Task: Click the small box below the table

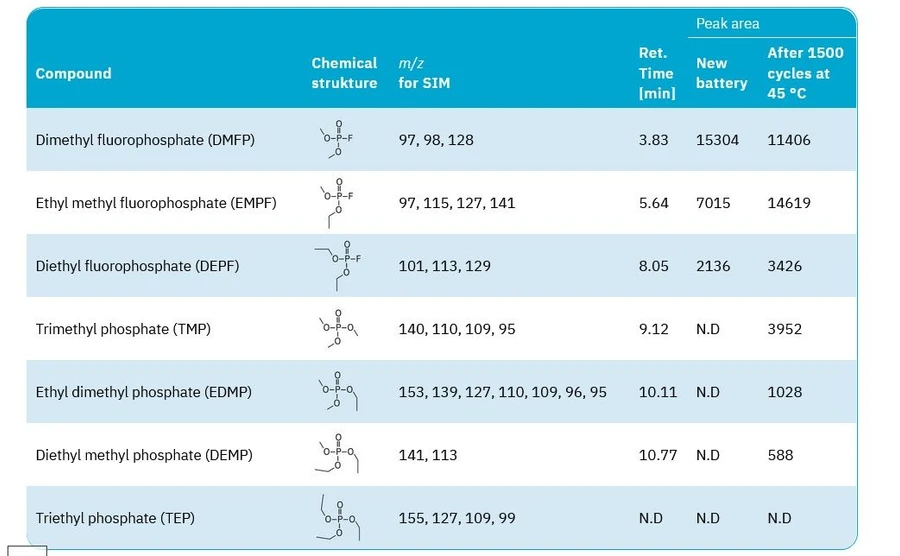Action: point(27,550)
